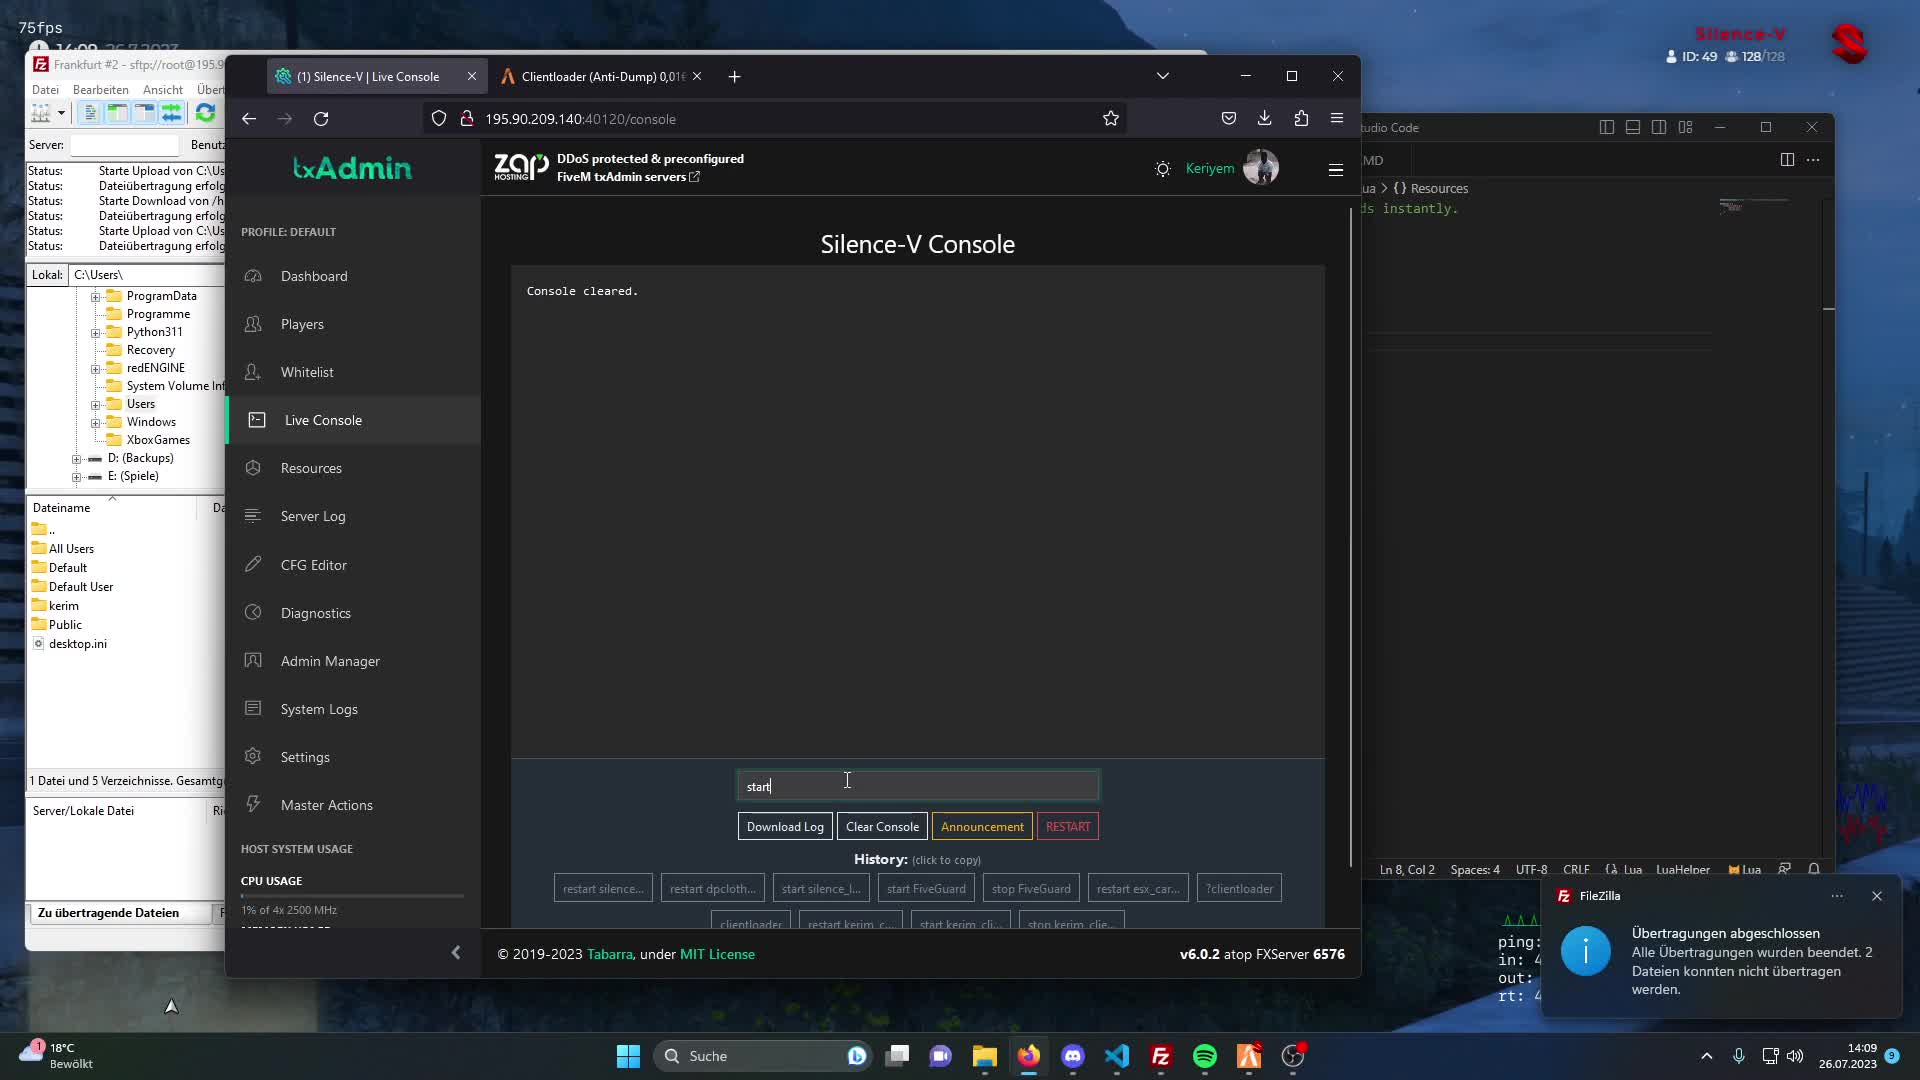Image resolution: width=1920 pixels, height=1080 pixels.
Task: Collapse the txAdmin sidebar with the chevron
Action: [x=456, y=952]
